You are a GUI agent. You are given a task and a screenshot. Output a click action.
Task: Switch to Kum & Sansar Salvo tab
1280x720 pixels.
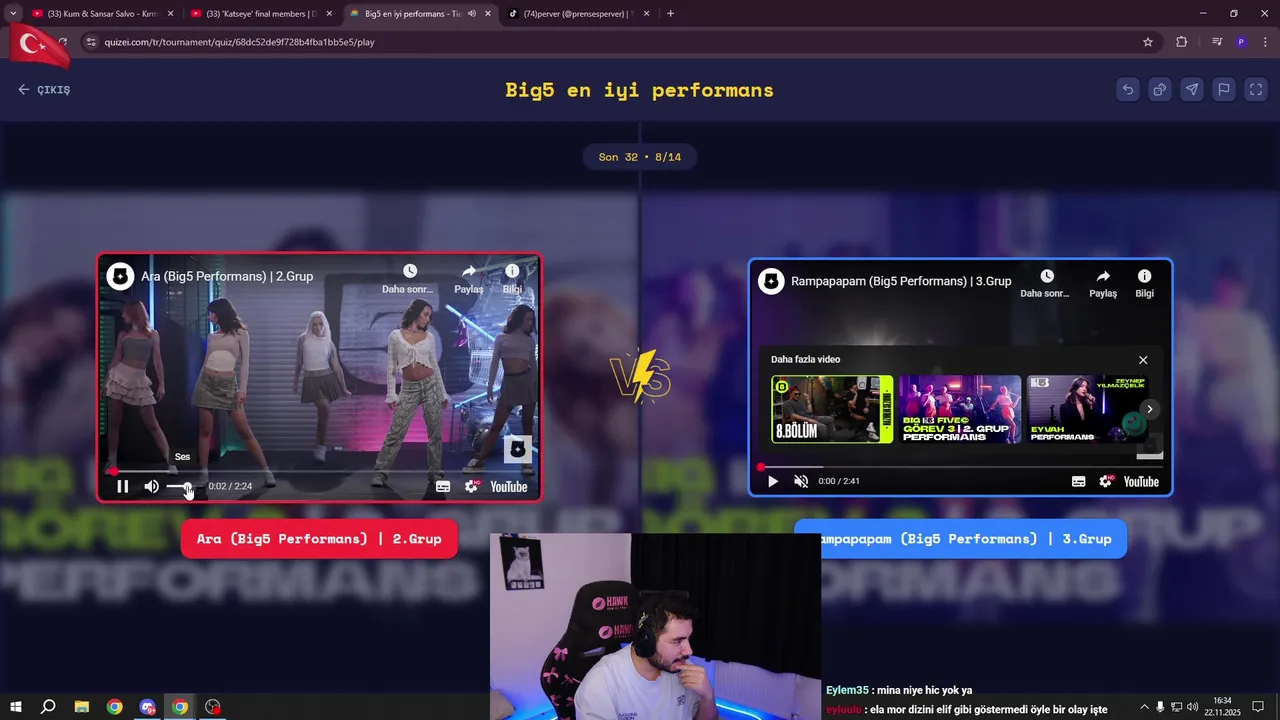104,14
